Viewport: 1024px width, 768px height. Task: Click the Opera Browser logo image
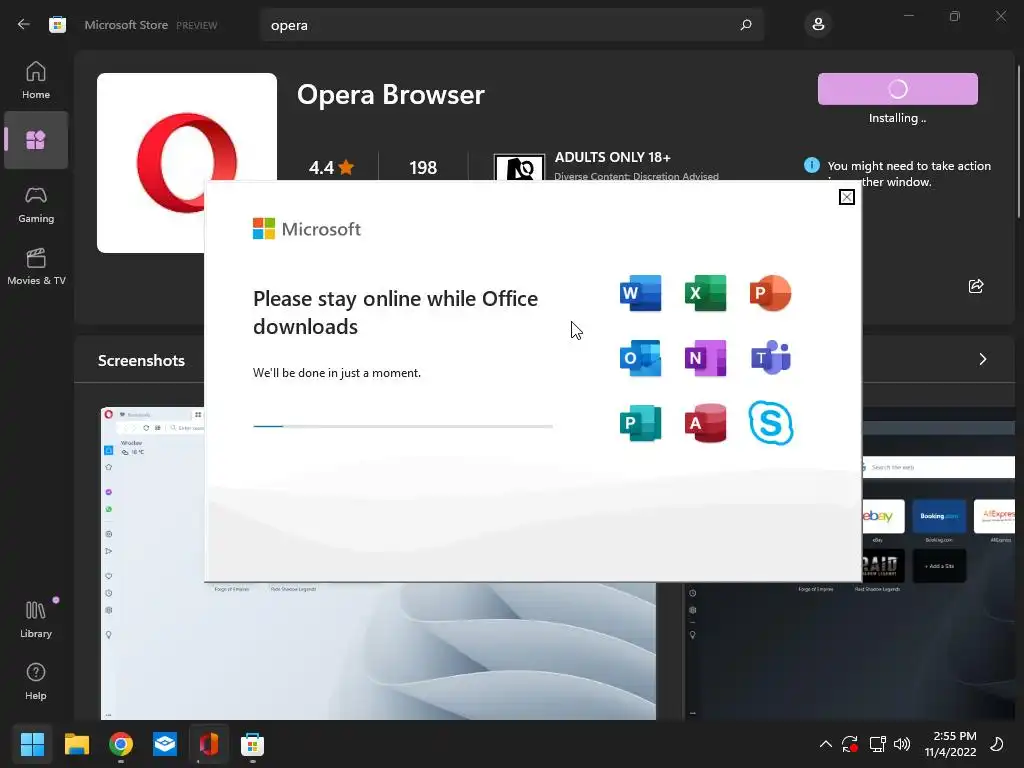coord(187,163)
